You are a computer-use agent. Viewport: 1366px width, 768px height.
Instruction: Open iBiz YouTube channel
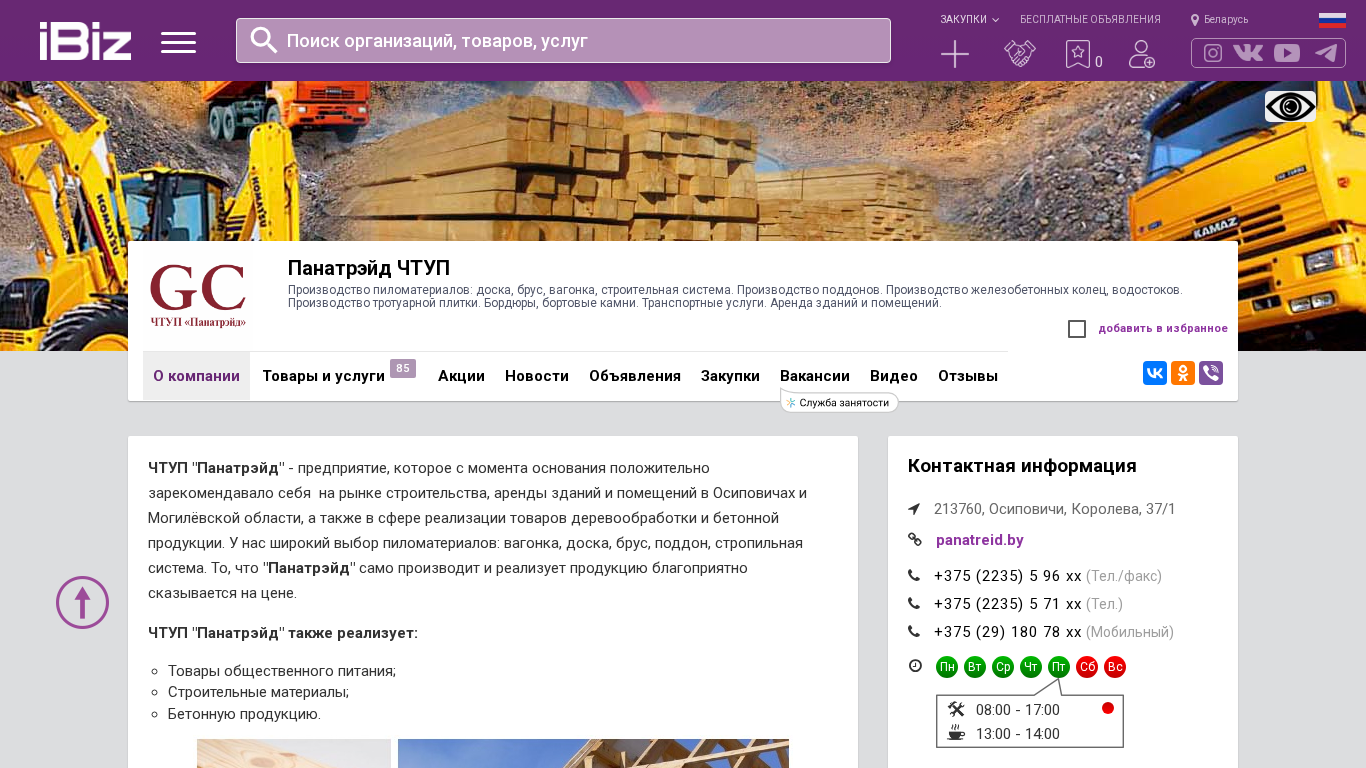click(1287, 53)
